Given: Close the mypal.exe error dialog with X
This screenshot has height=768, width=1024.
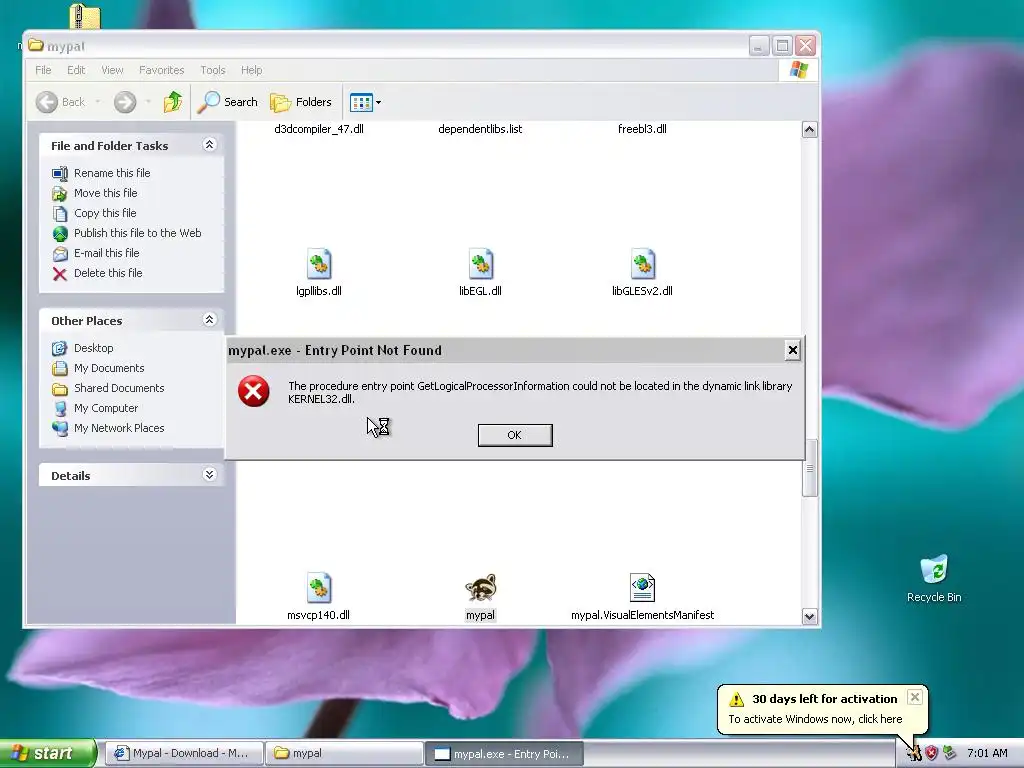Looking at the screenshot, I should pos(792,350).
